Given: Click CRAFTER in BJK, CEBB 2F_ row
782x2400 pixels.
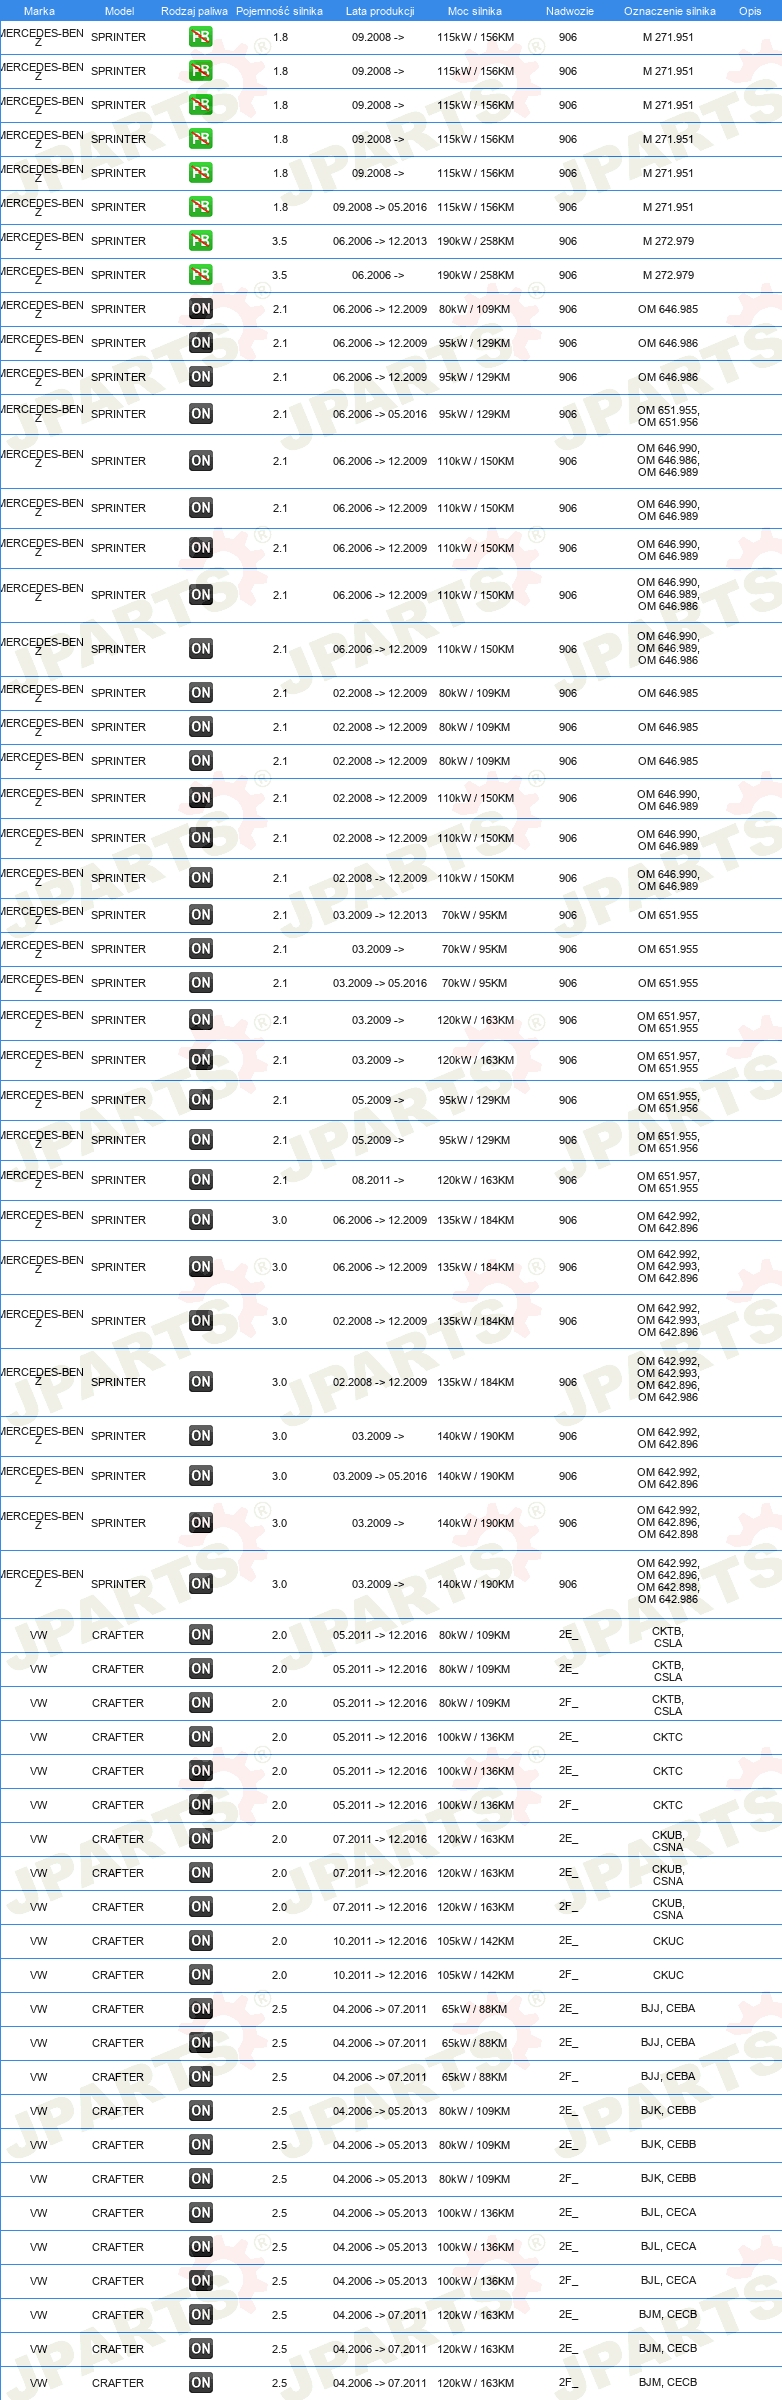Looking at the screenshot, I should tap(118, 2179).
